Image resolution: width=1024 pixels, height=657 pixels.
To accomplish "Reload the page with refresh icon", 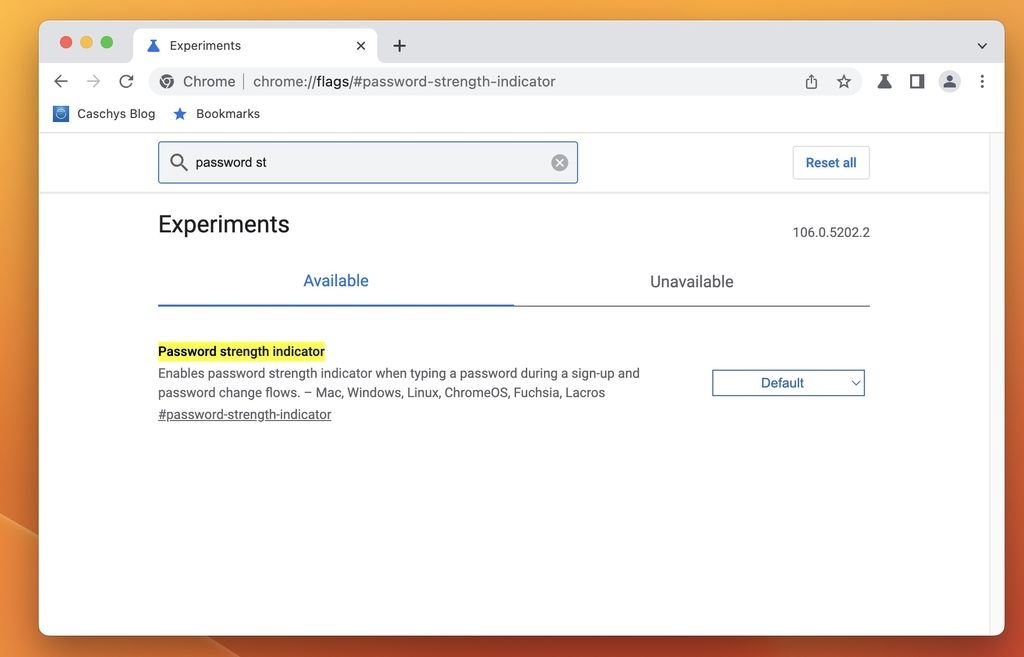I will [x=126, y=82].
